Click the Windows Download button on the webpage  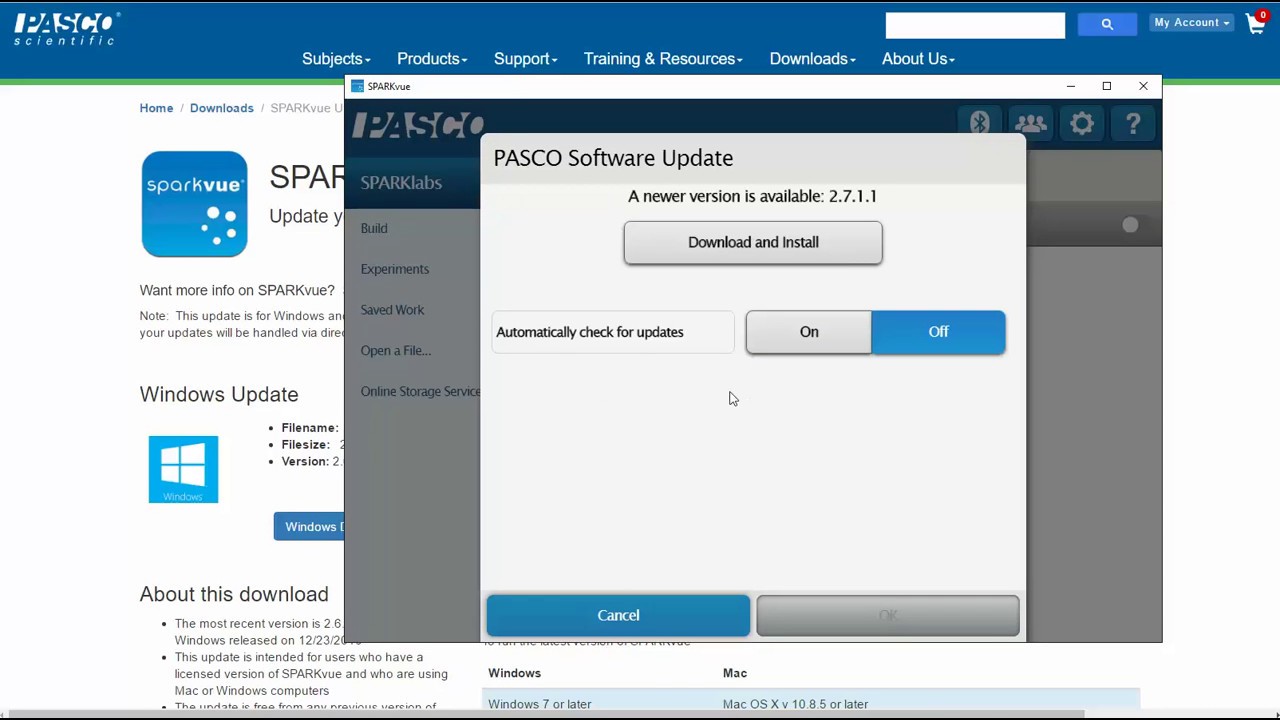coord(309,527)
